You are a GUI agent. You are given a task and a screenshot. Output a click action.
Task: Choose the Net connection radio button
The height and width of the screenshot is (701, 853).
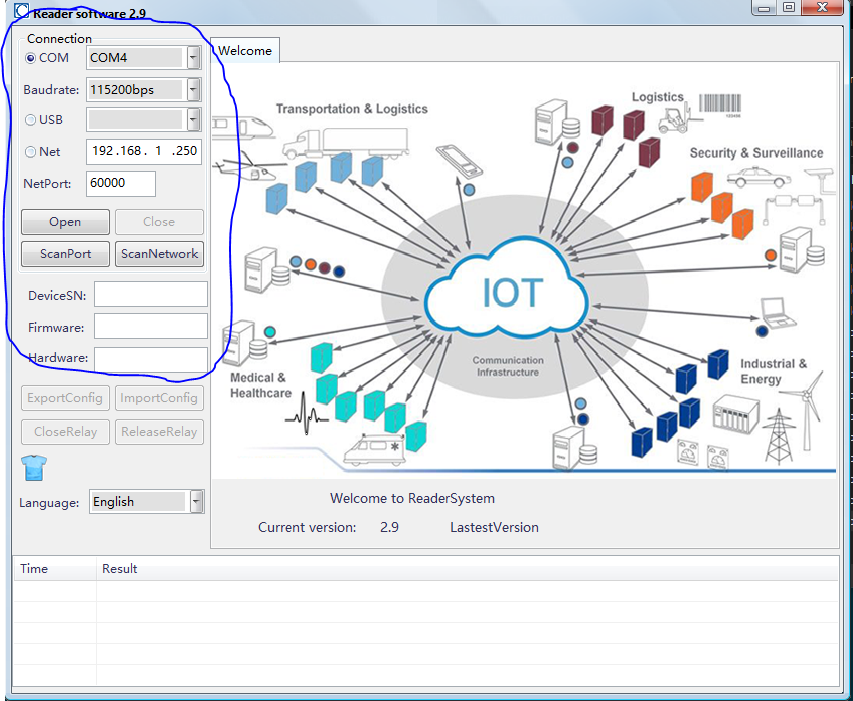coord(30,152)
